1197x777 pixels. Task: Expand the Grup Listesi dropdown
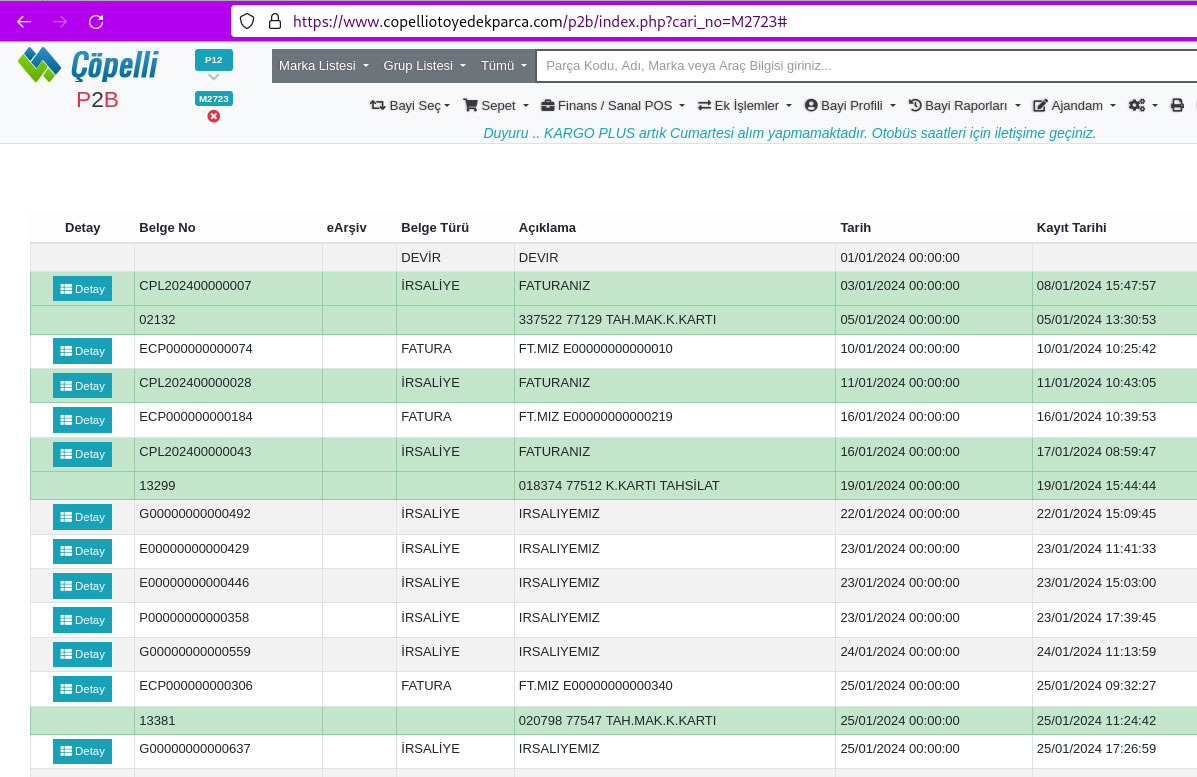click(x=424, y=66)
